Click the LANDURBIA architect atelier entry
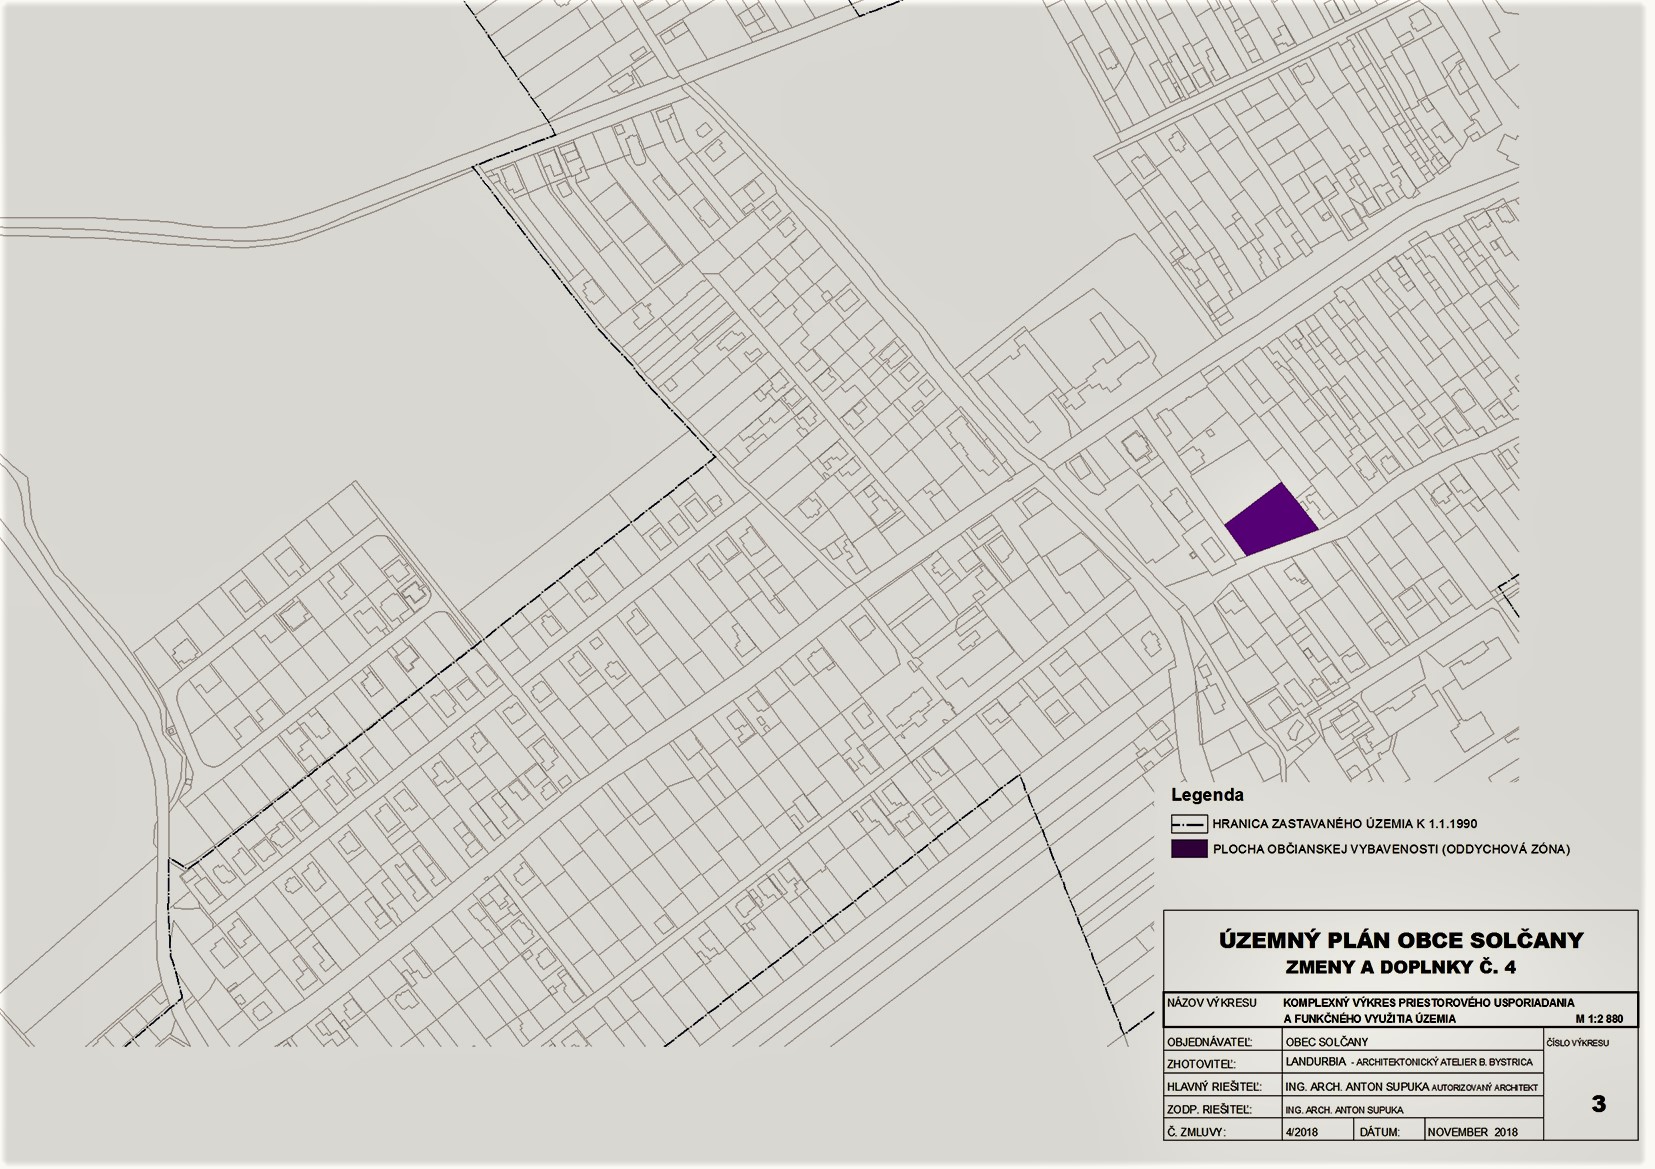1655x1169 pixels. (1408, 1063)
